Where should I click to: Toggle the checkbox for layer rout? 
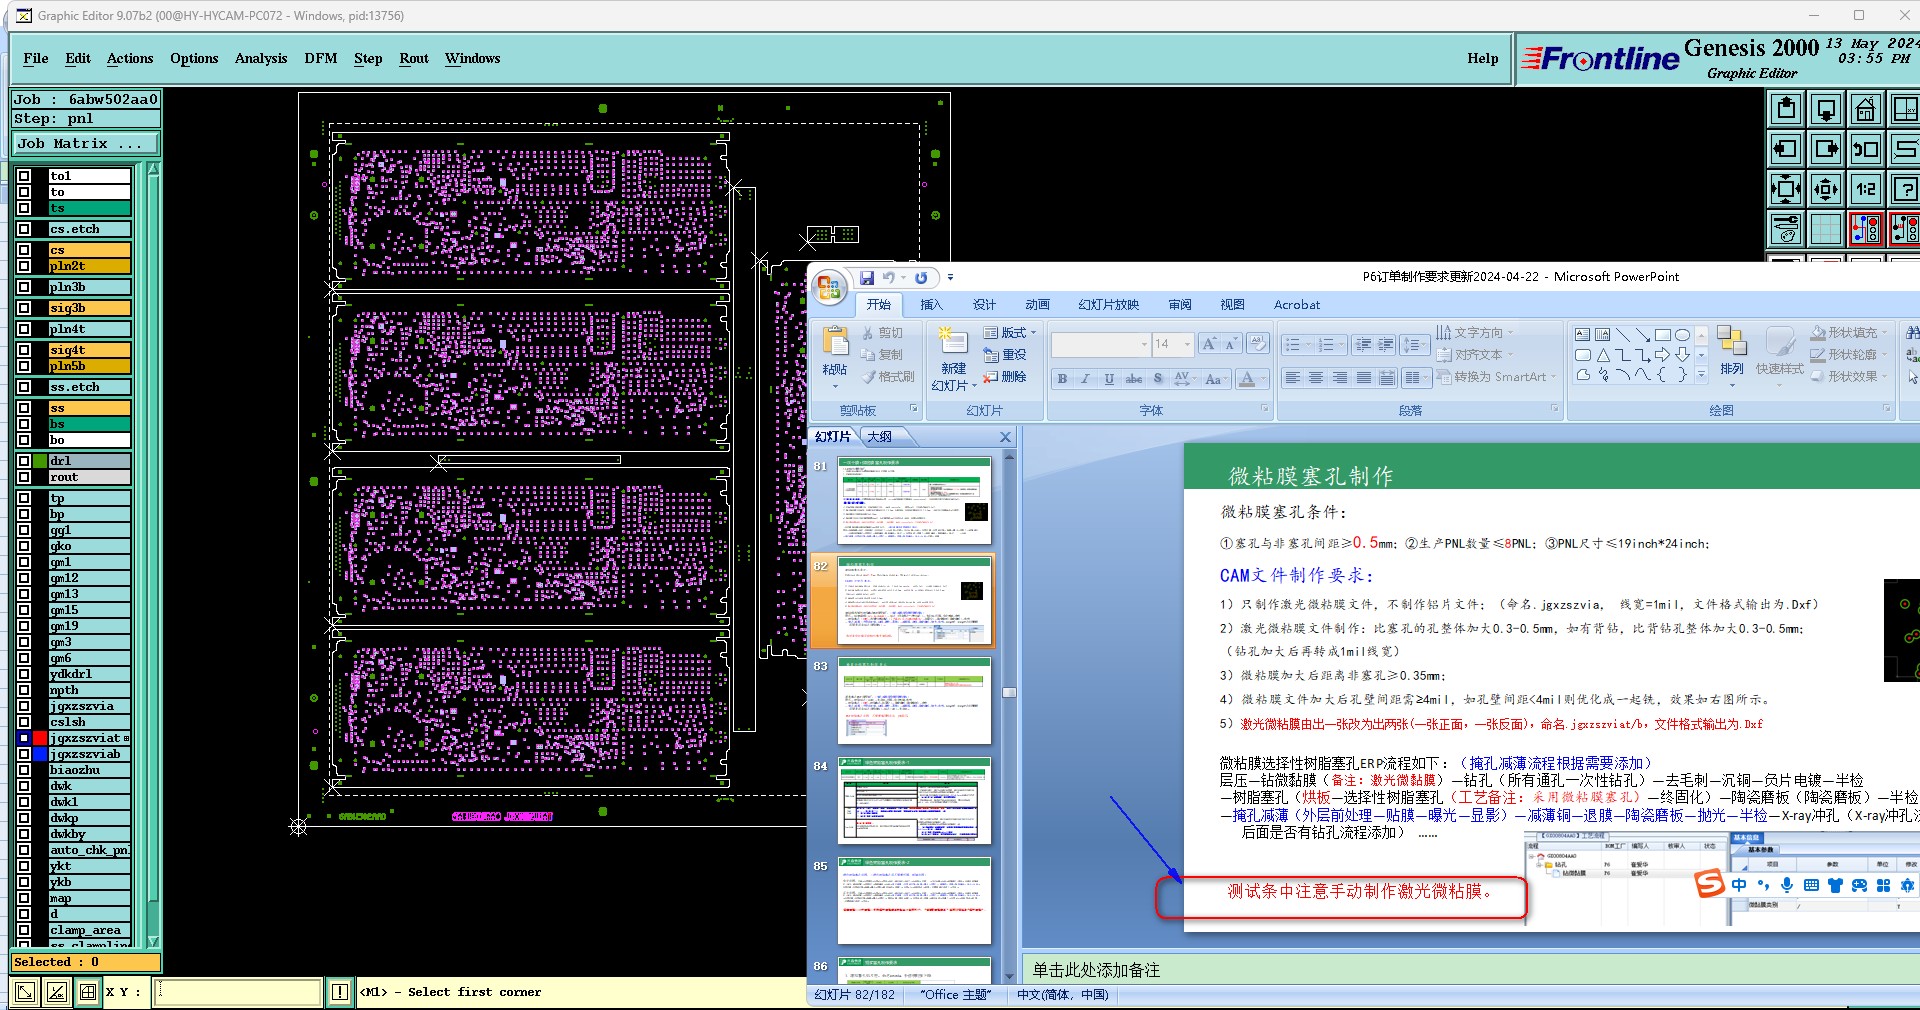(x=24, y=477)
